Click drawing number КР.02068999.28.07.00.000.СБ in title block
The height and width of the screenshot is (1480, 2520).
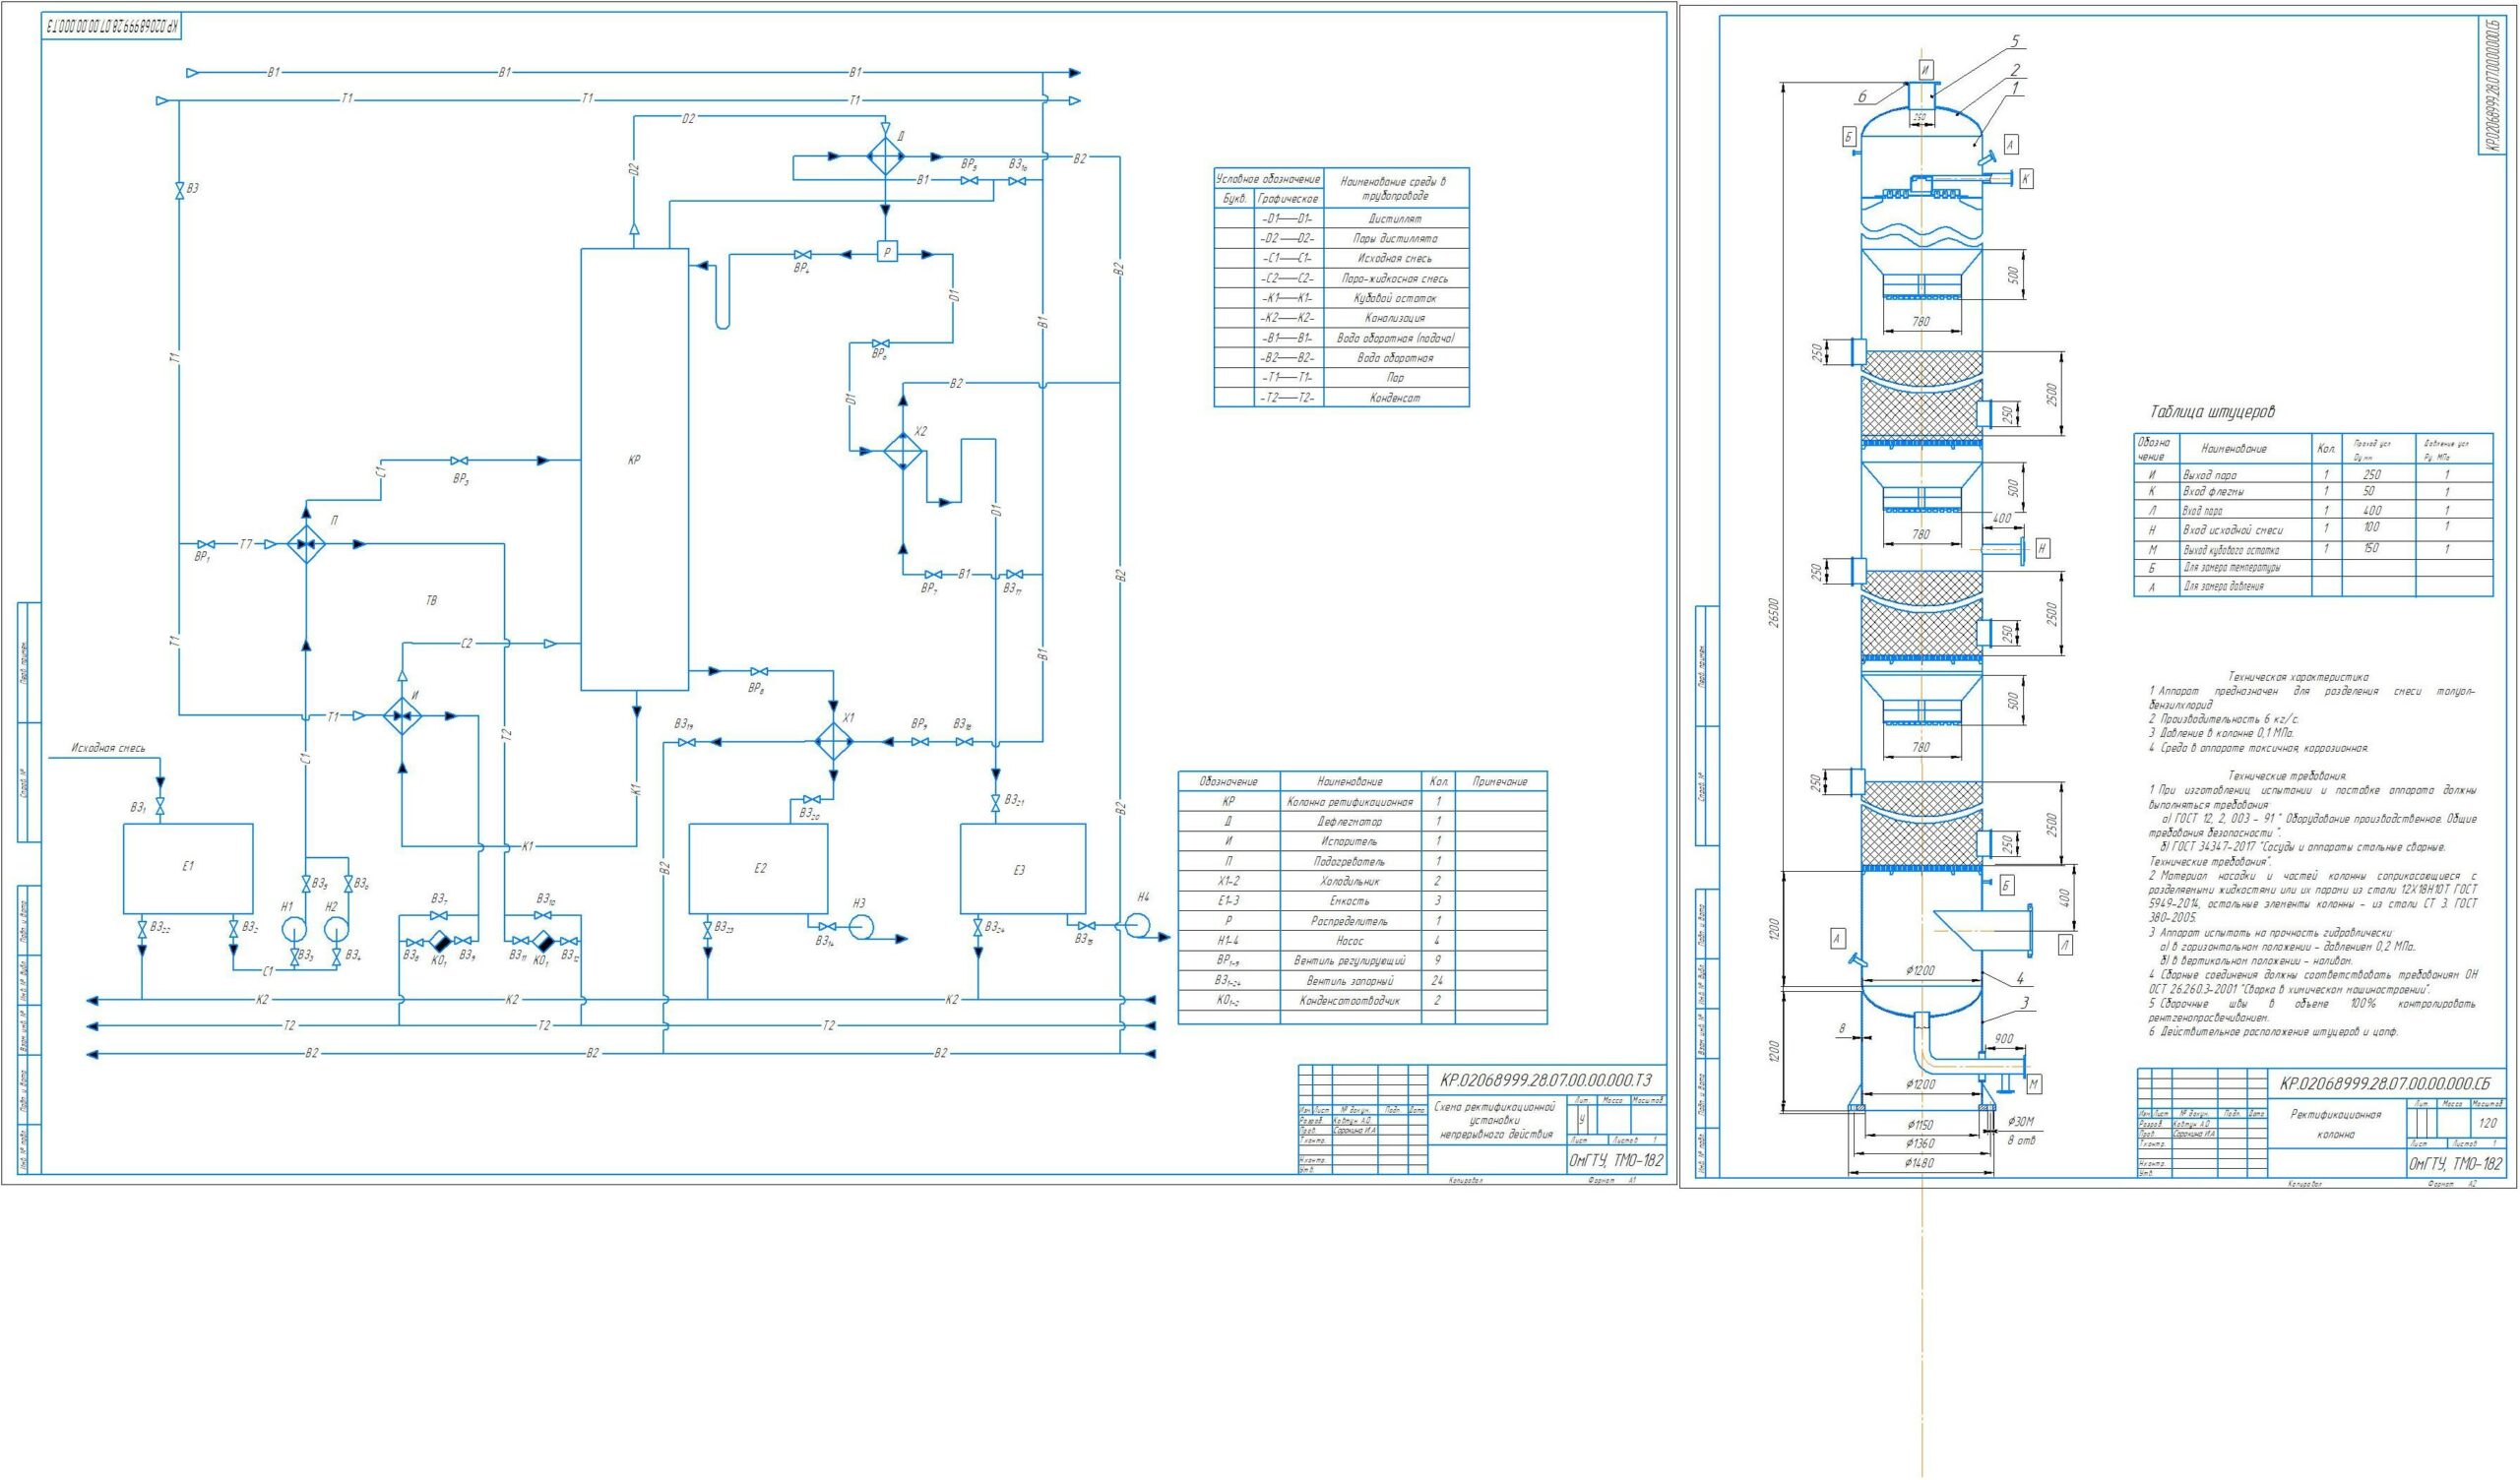pos(2387,1084)
